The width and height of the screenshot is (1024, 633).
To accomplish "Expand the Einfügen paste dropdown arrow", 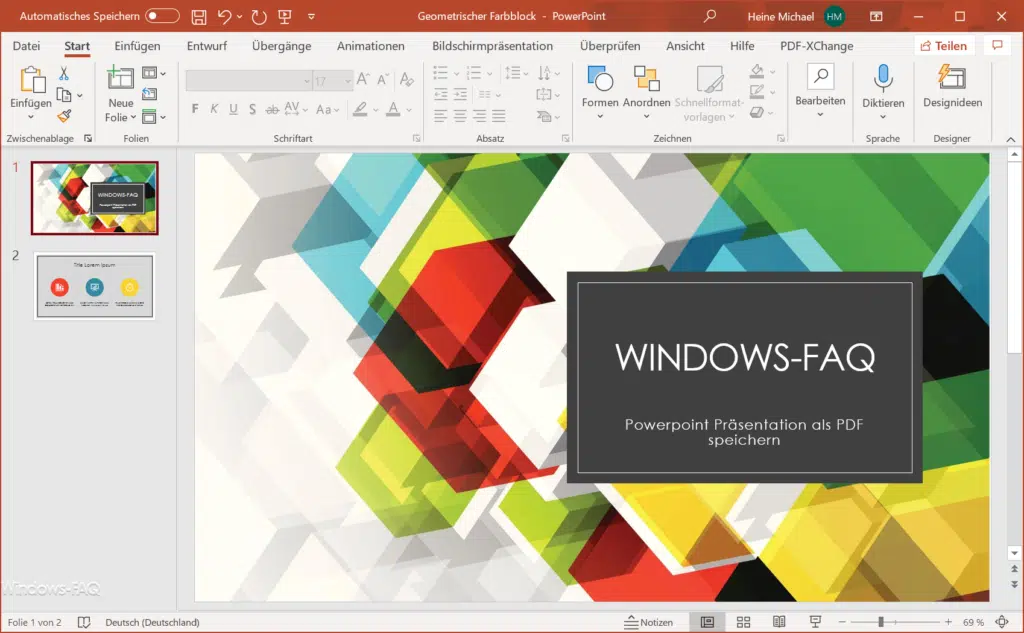I will point(30,117).
